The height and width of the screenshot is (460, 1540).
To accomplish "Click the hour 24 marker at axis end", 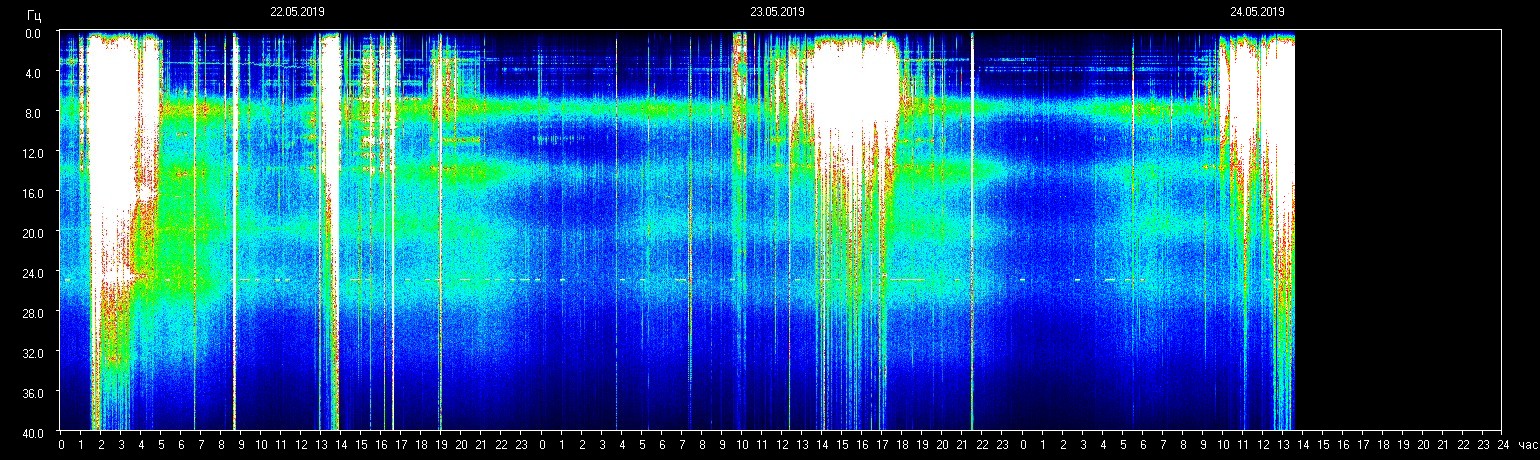I will coord(1502,445).
